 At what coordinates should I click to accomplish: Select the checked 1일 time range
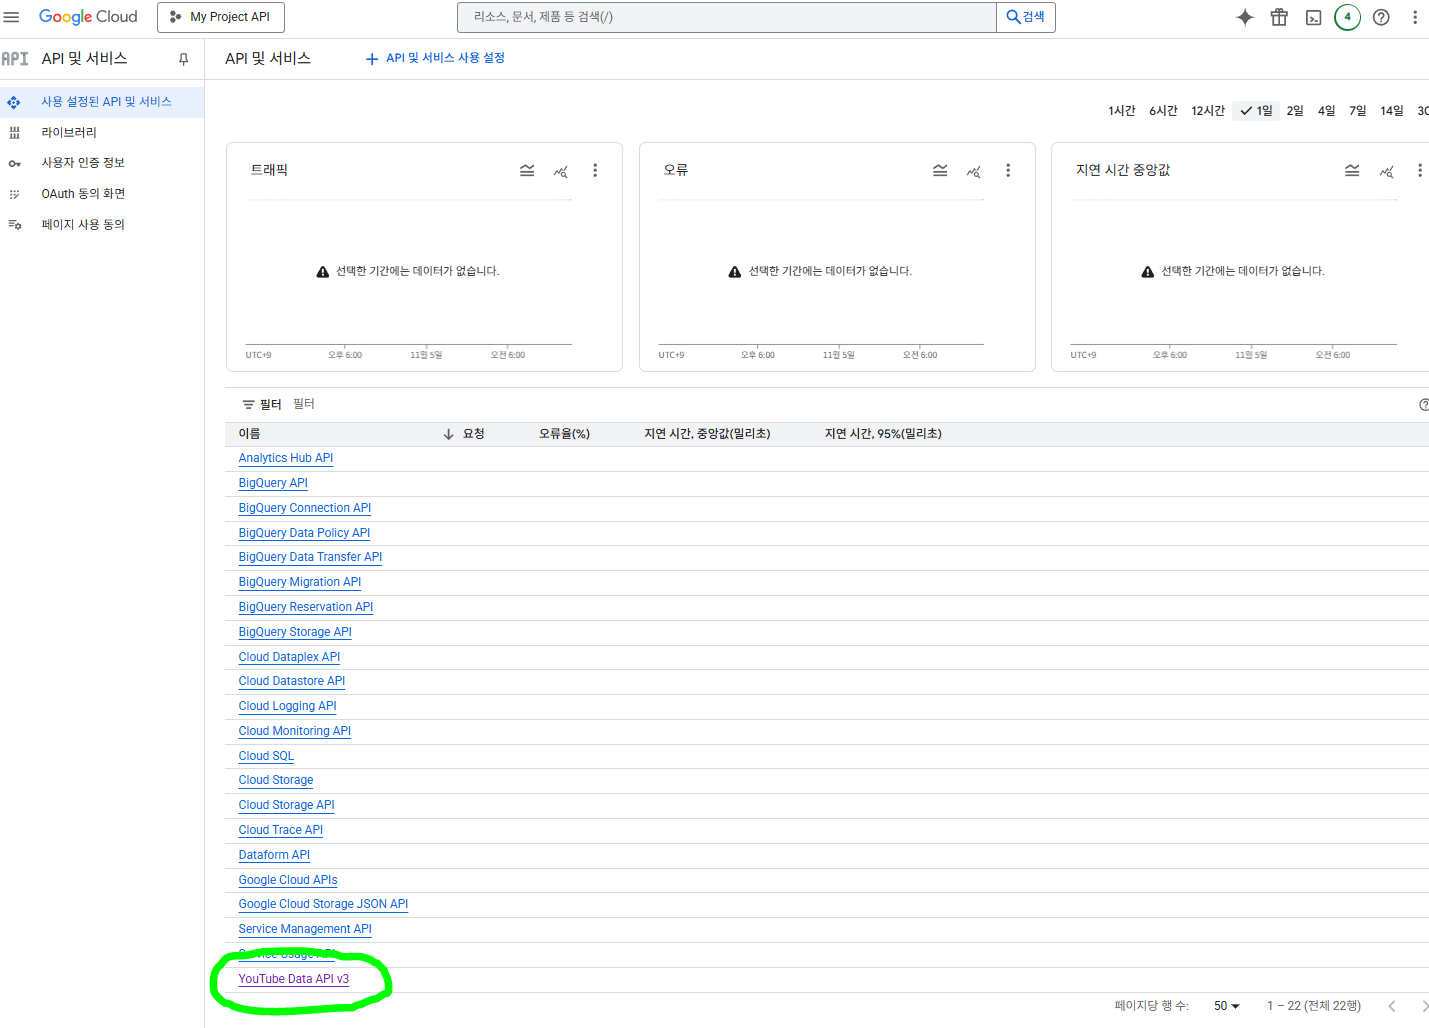1257,111
